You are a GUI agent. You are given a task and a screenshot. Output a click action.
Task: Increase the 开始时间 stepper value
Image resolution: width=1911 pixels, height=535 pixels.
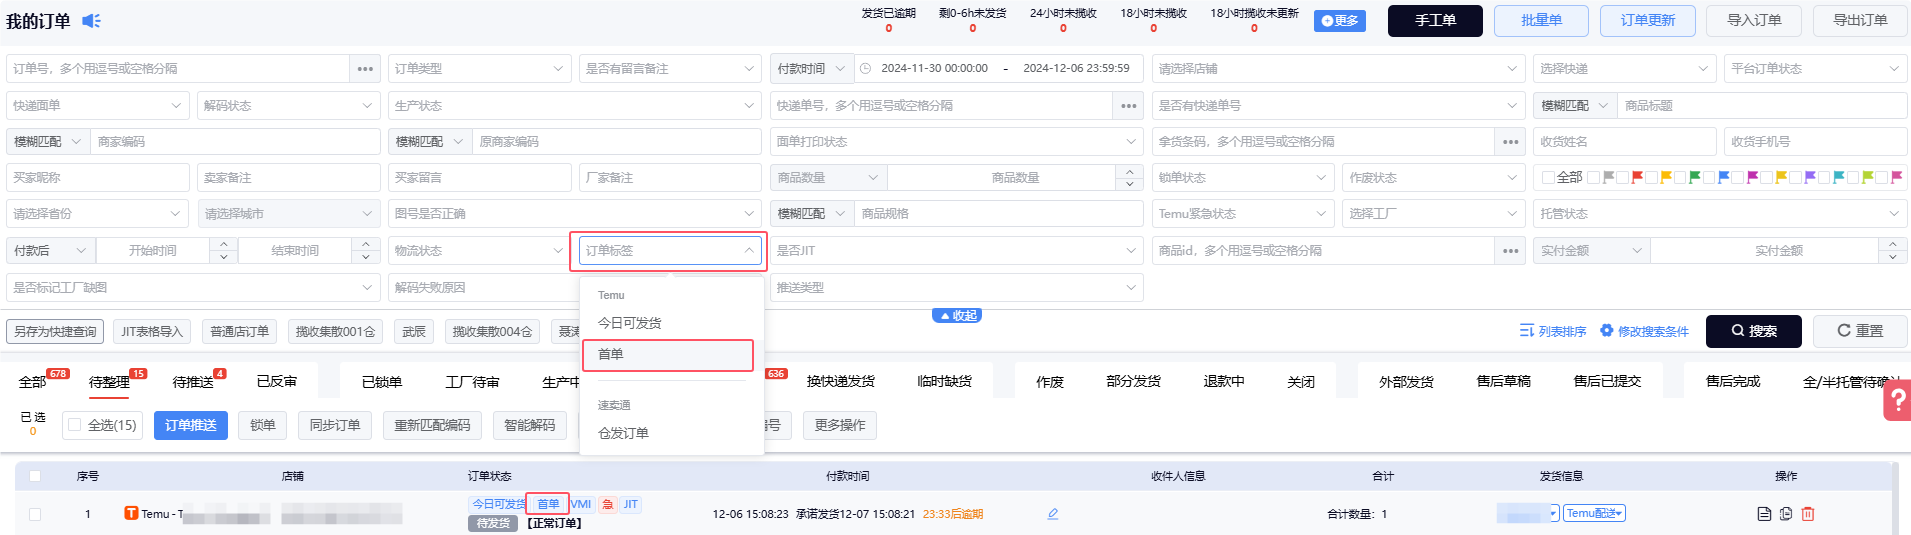click(x=223, y=245)
